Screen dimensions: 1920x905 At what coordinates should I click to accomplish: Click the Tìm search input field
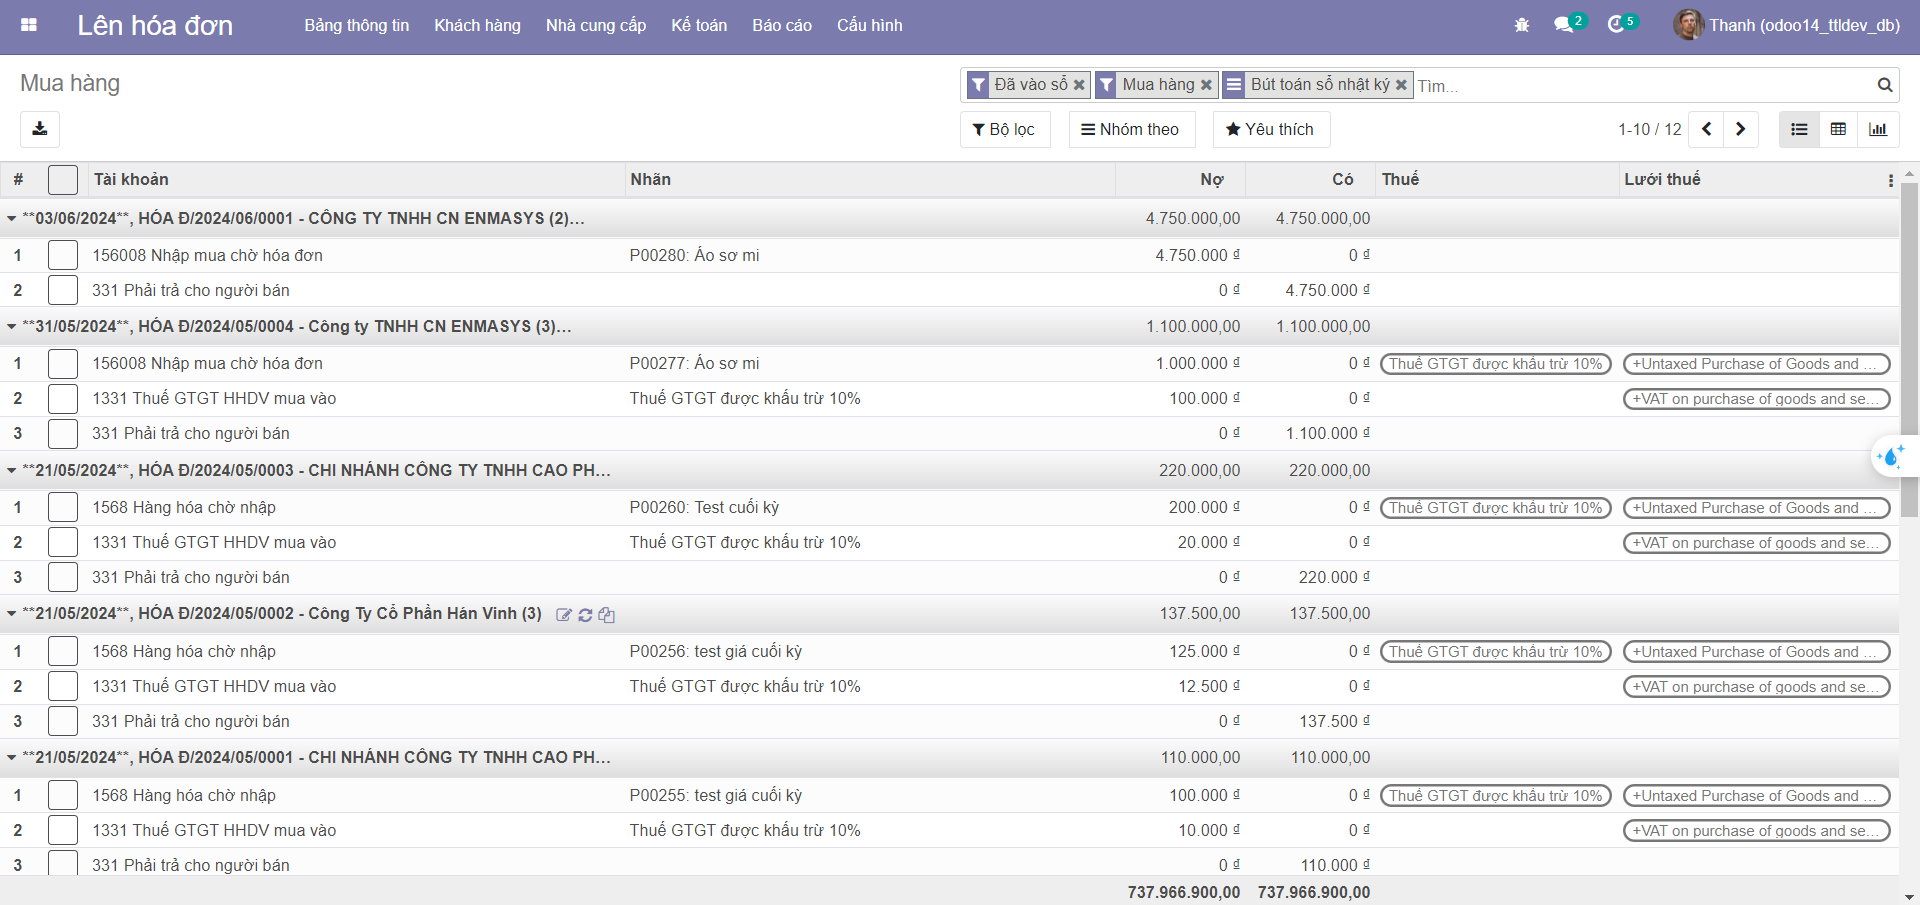[1640, 86]
